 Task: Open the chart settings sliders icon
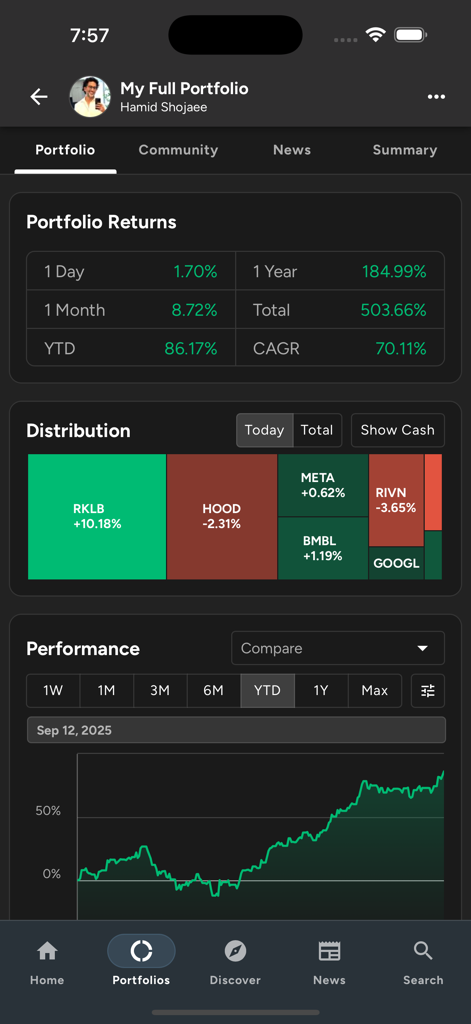(x=428, y=690)
